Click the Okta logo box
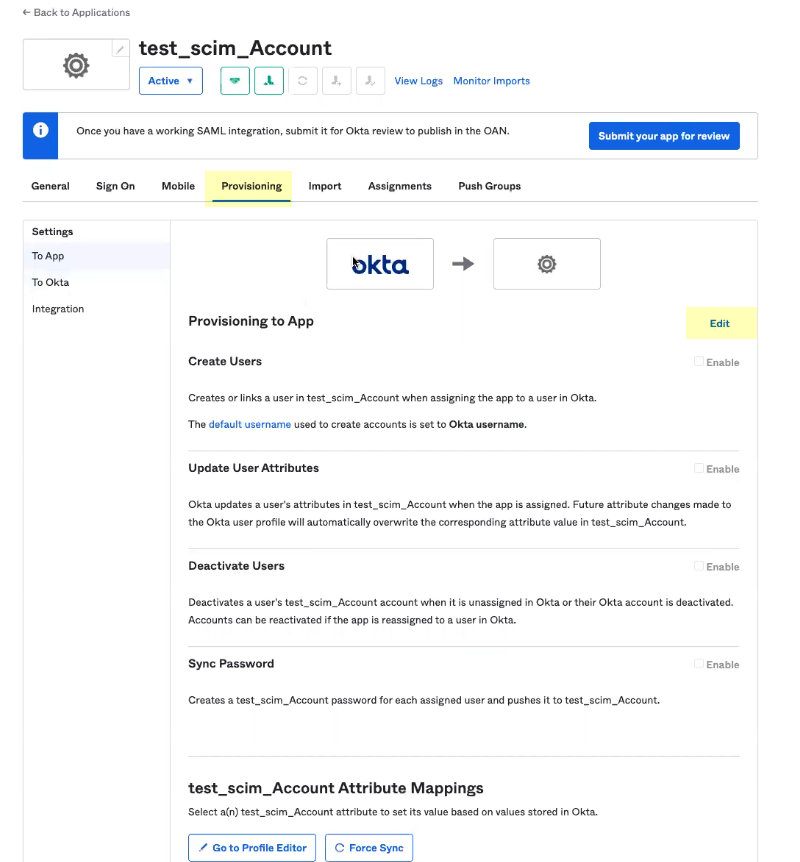 (x=380, y=264)
